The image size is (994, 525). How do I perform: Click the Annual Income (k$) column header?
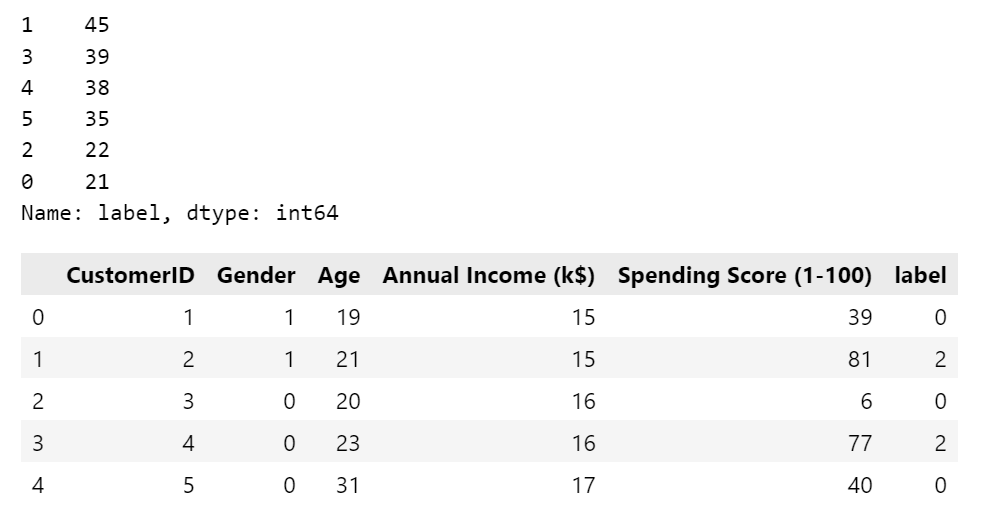(488, 275)
